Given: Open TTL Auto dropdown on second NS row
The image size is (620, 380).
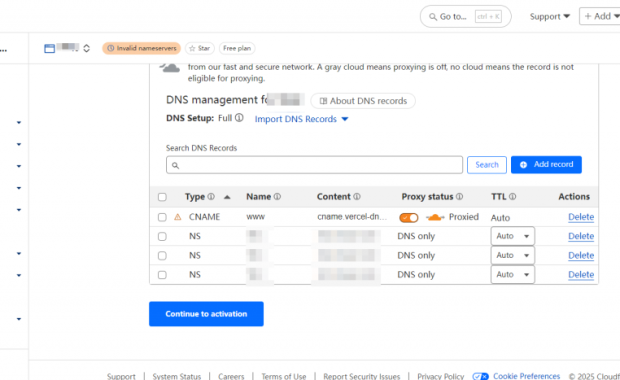Looking at the screenshot, I should tap(512, 255).
